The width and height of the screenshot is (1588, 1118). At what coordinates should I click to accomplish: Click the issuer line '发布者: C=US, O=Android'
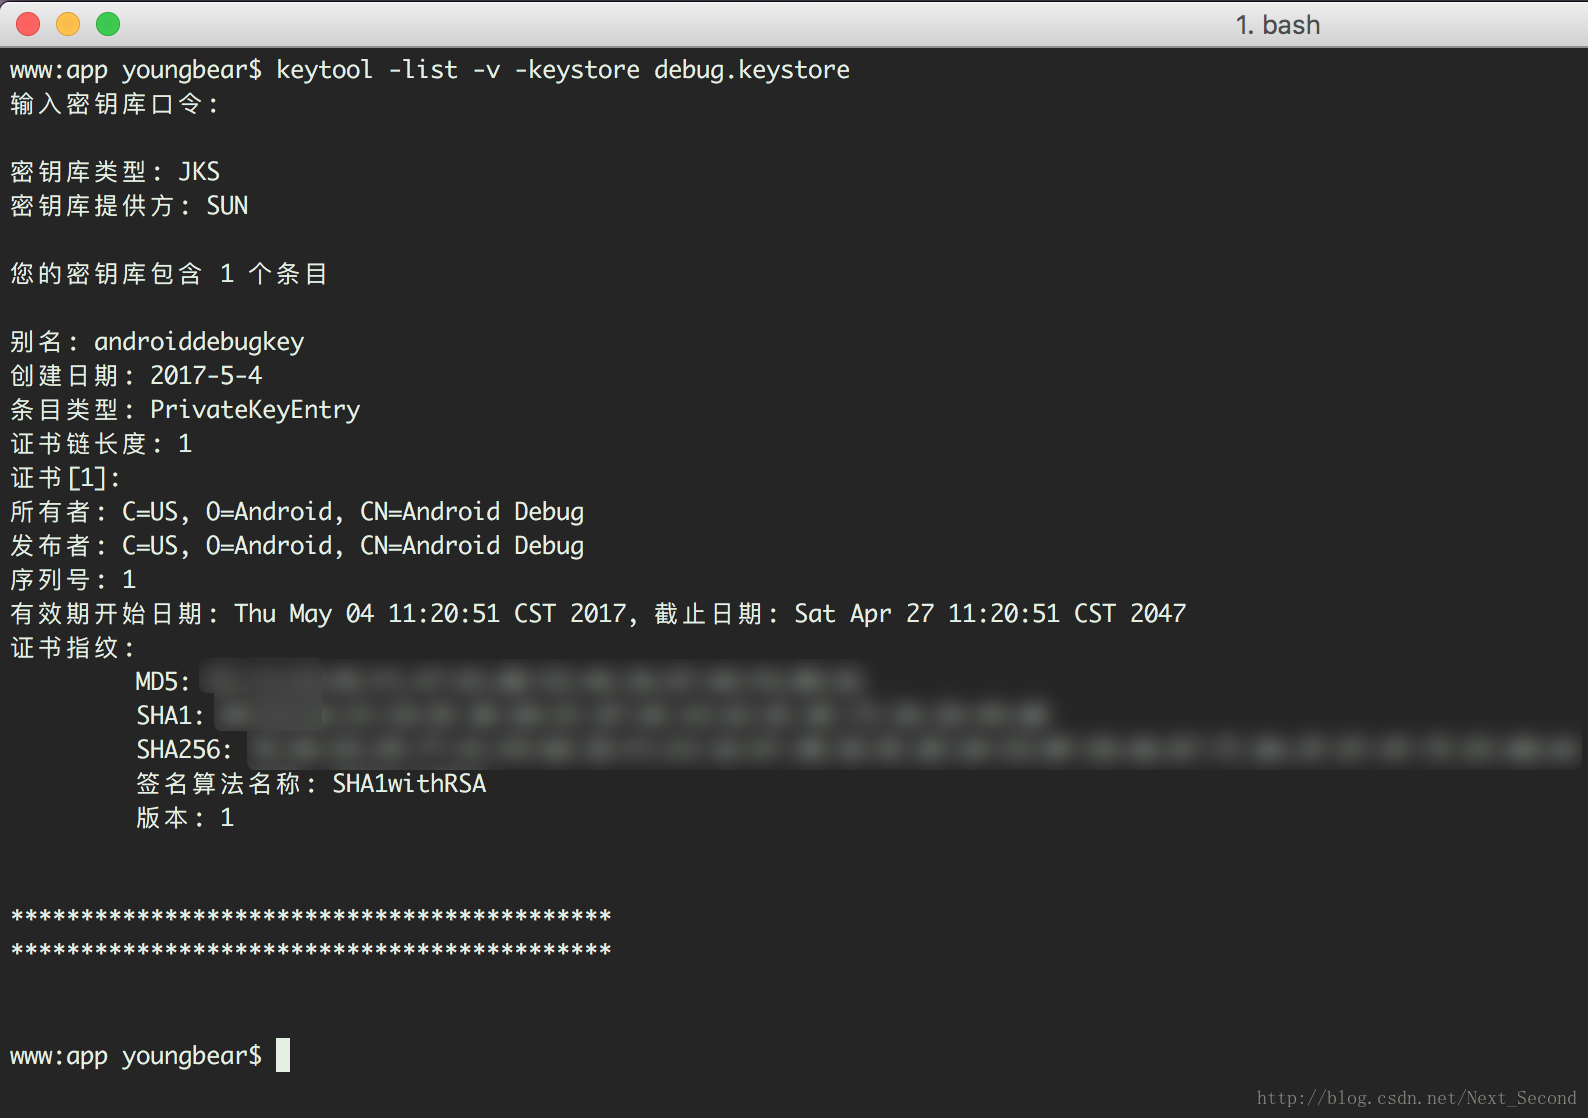[297, 546]
